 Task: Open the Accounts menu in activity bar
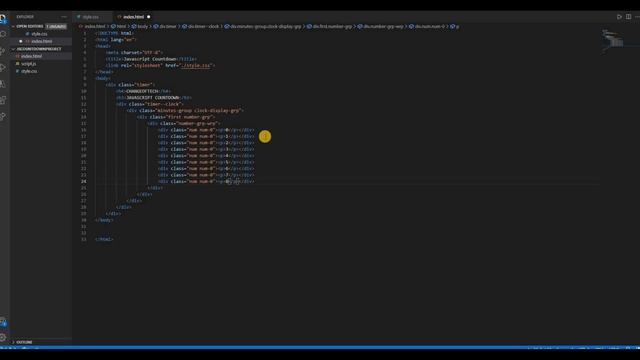(3, 322)
